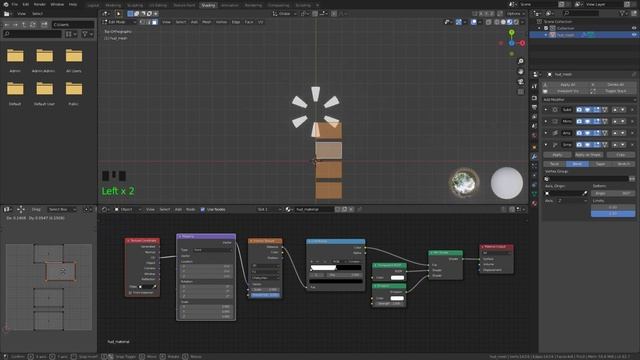Open the Tool properties tab icon
640x360 pixels.
coord(534,87)
